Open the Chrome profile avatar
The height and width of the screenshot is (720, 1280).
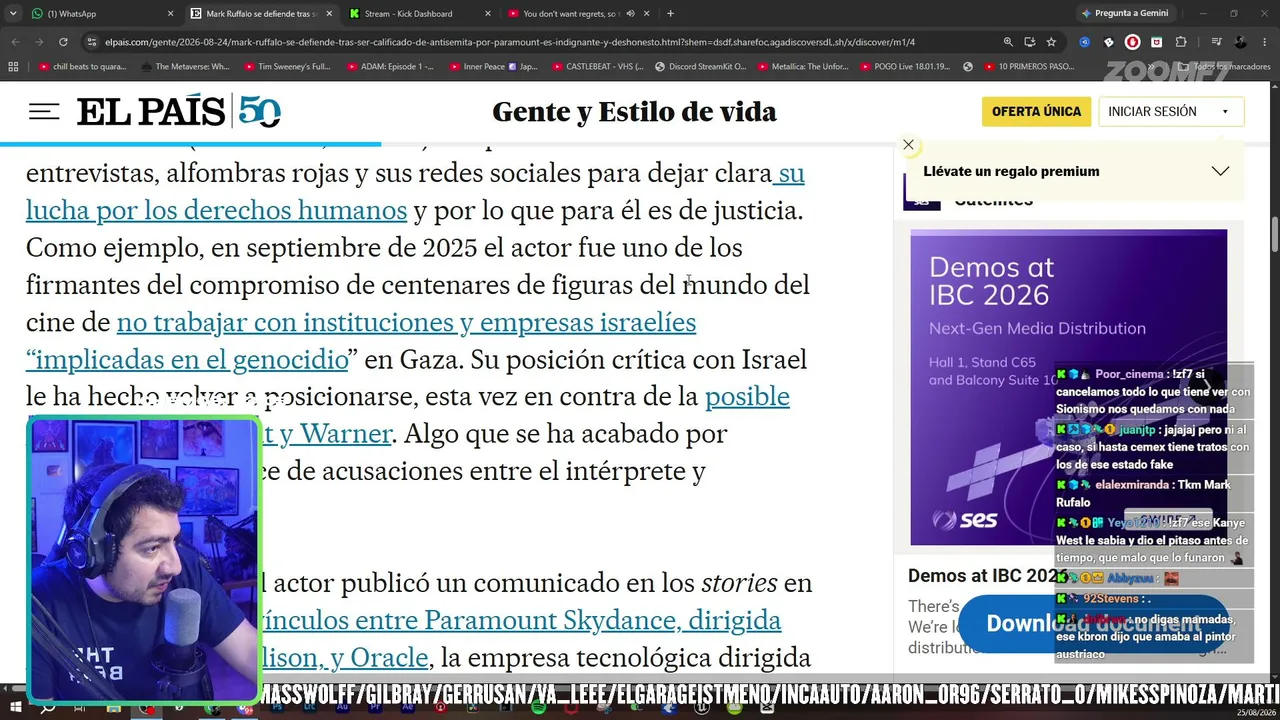(1240, 42)
